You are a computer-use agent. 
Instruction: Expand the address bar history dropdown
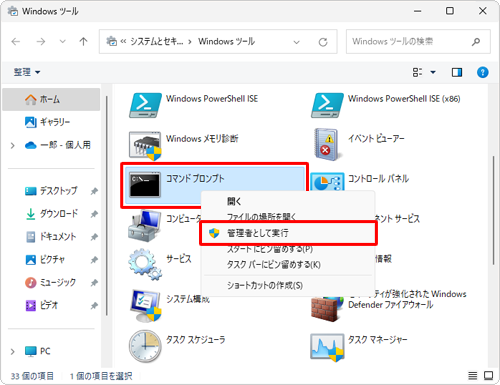pyautogui.click(x=296, y=42)
